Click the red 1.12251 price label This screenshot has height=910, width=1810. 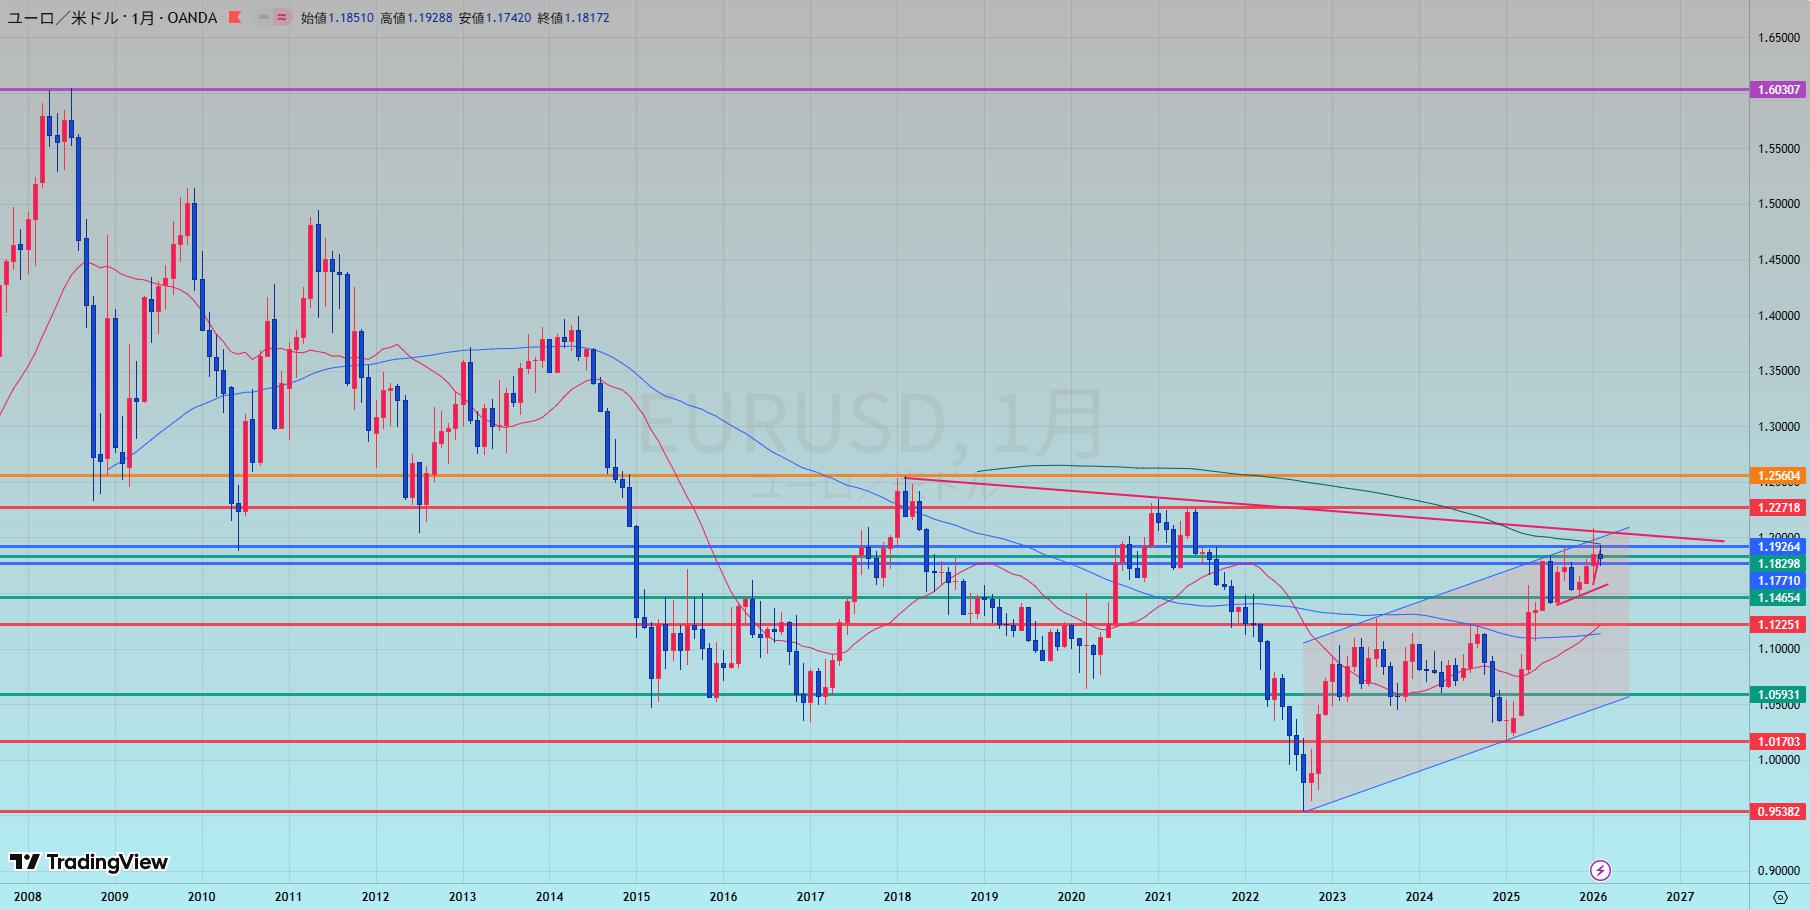click(1779, 625)
